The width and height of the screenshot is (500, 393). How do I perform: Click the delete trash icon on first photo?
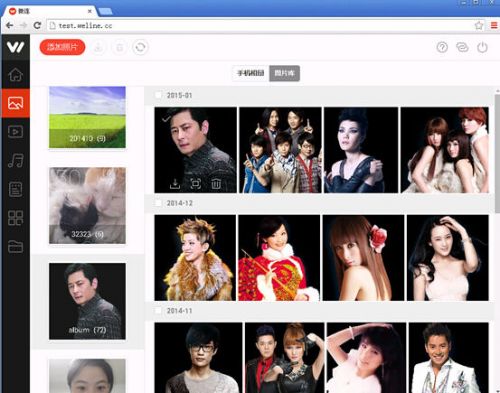[x=216, y=183]
